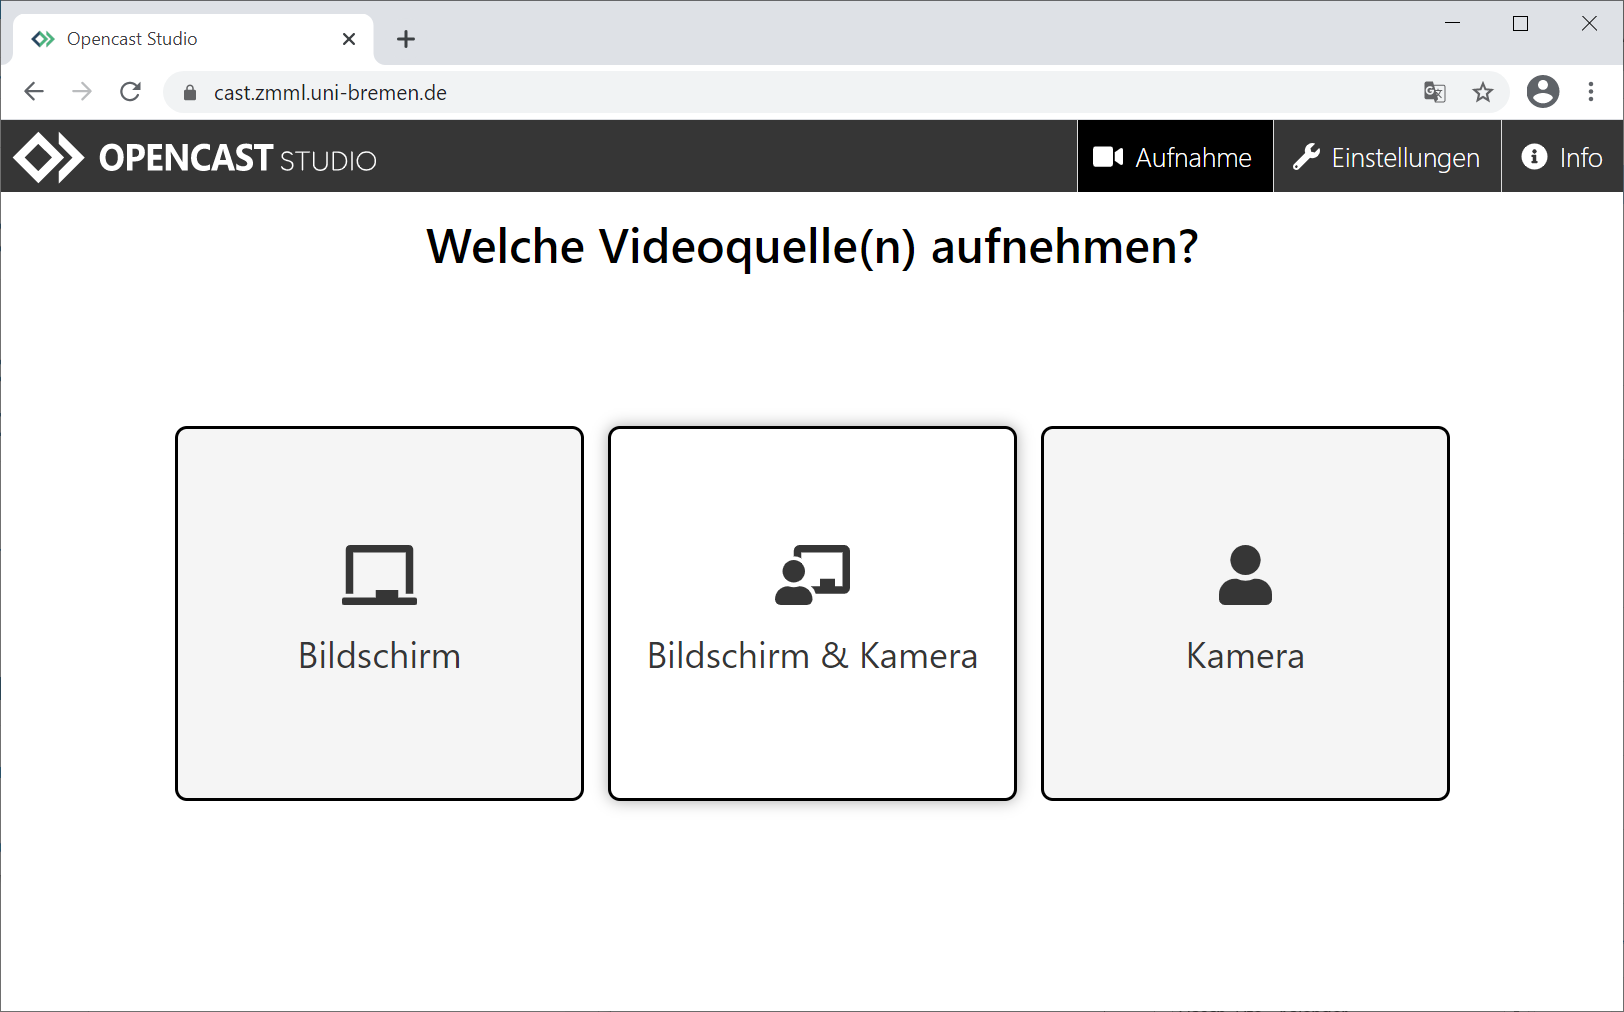This screenshot has width=1624, height=1012.
Task: Open the Einstellungen settings tab
Action: pos(1387,157)
